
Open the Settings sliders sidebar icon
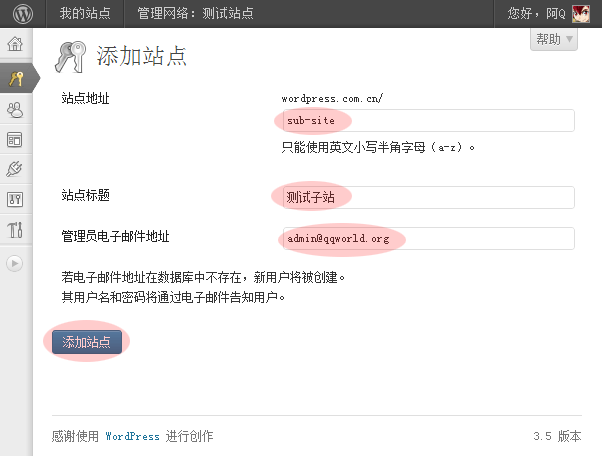pos(15,200)
